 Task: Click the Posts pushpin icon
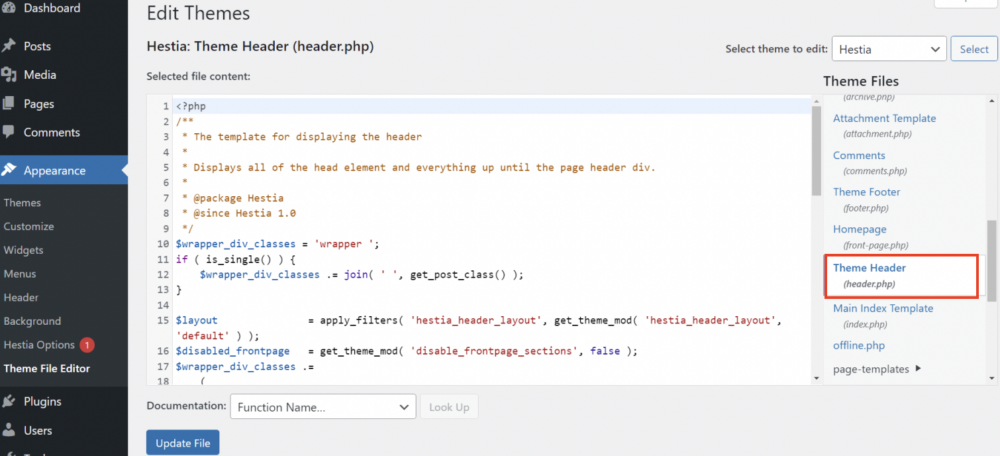click(x=9, y=46)
